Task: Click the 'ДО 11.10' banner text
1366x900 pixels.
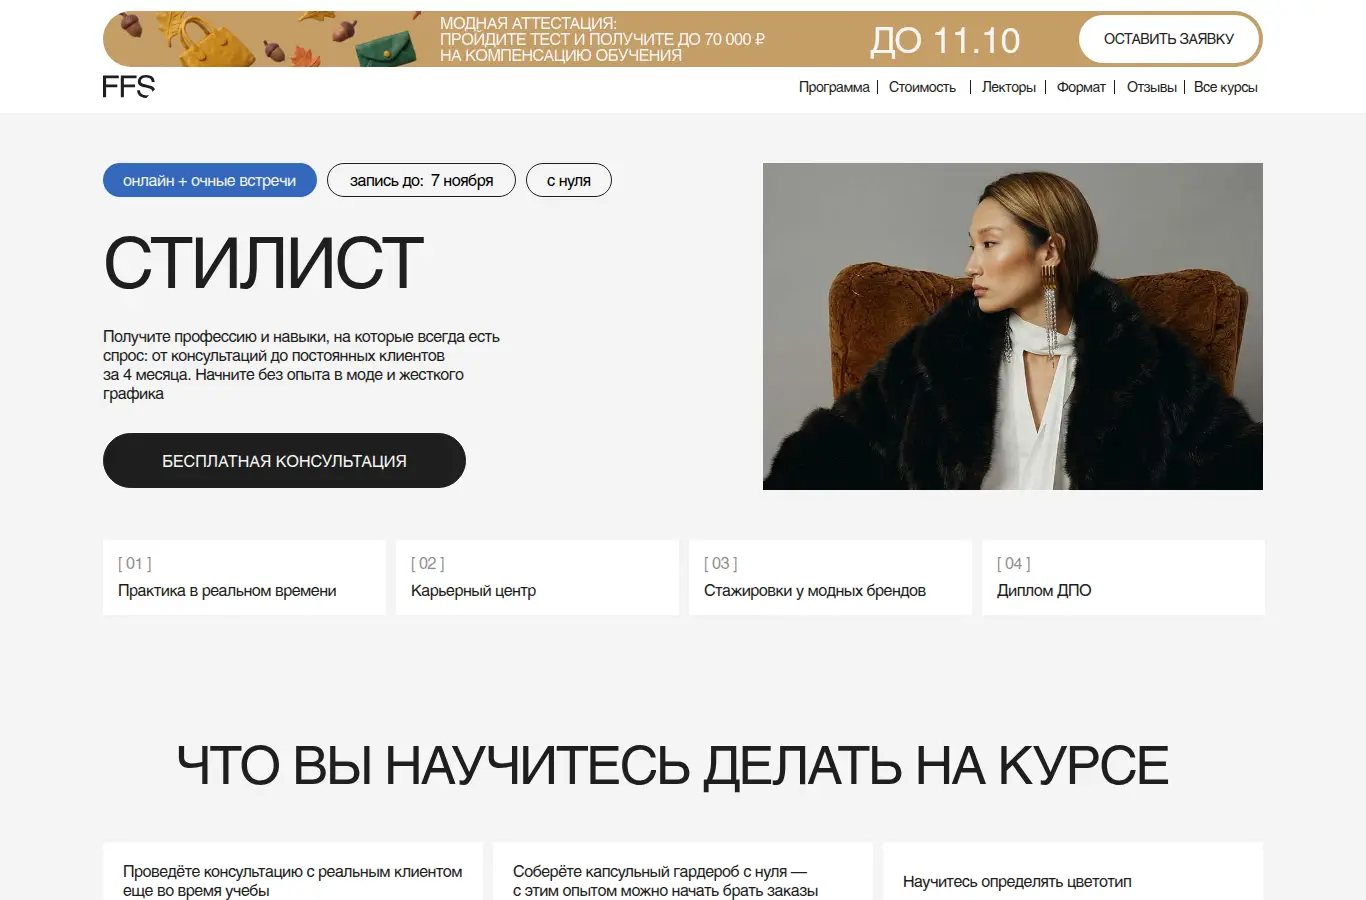Action: pos(945,40)
